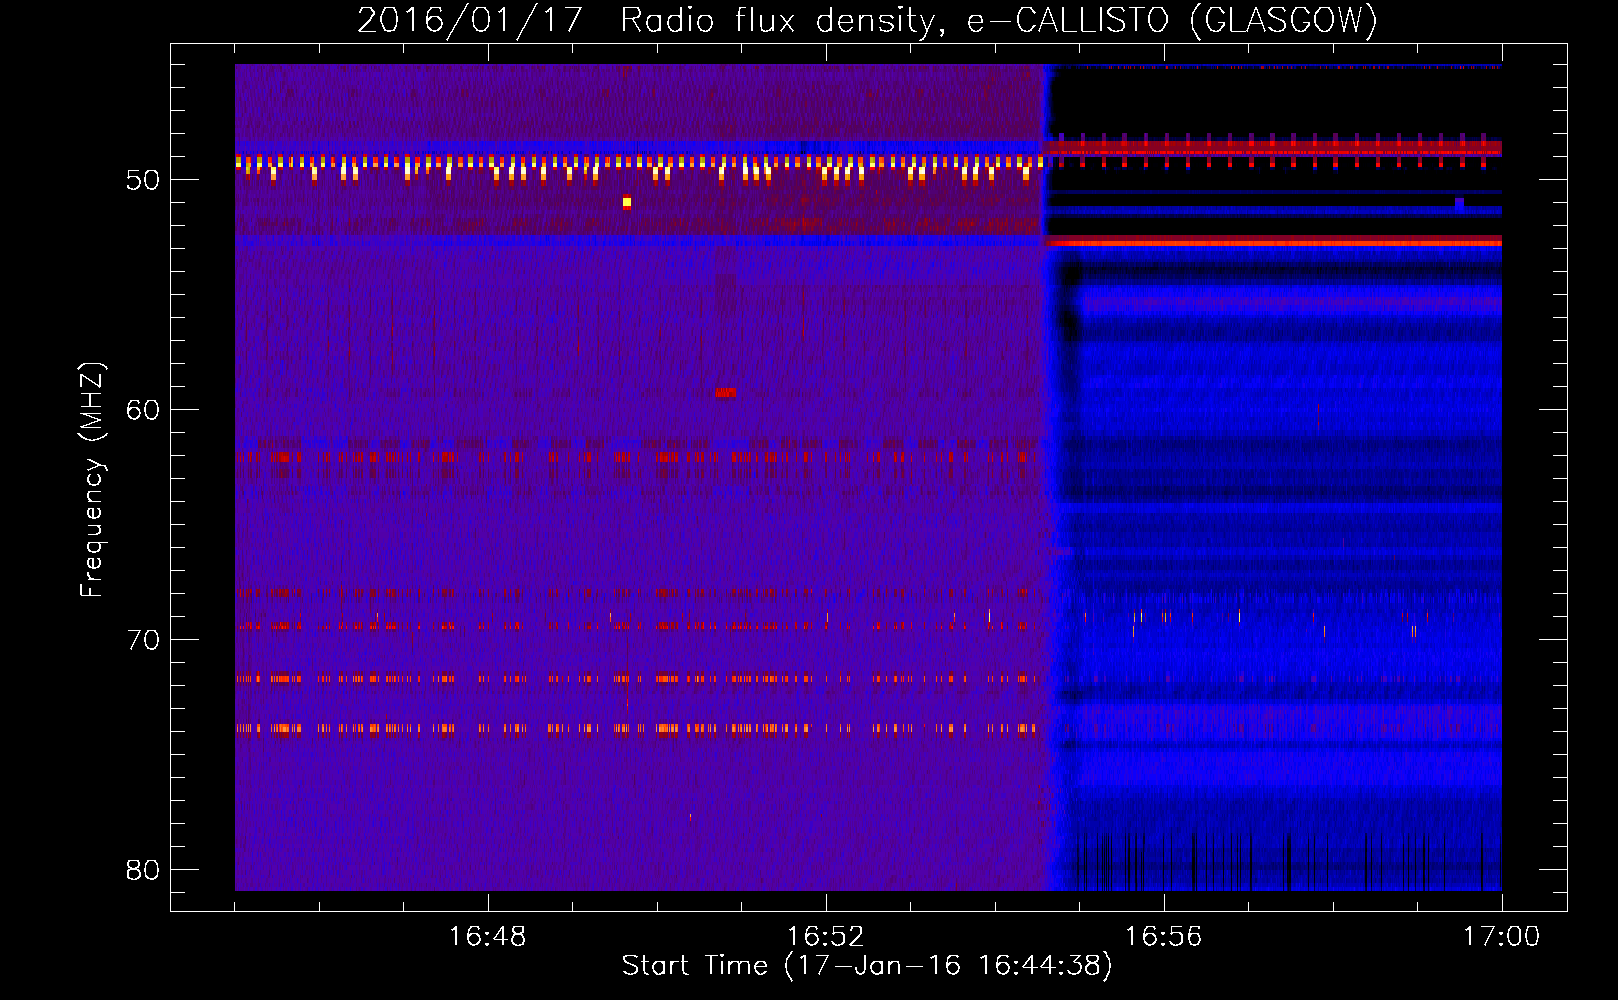Click the 80 MHz frequency tick label

[143, 869]
